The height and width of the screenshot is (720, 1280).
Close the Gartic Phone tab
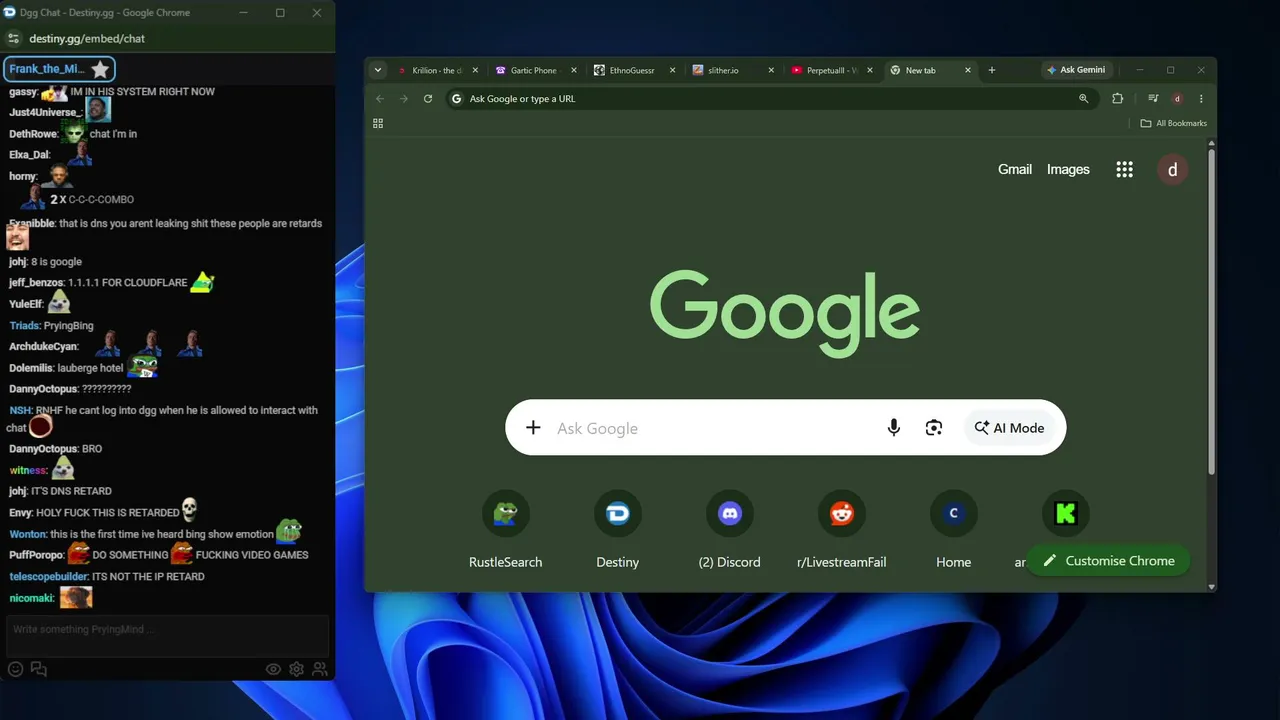pos(574,70)
